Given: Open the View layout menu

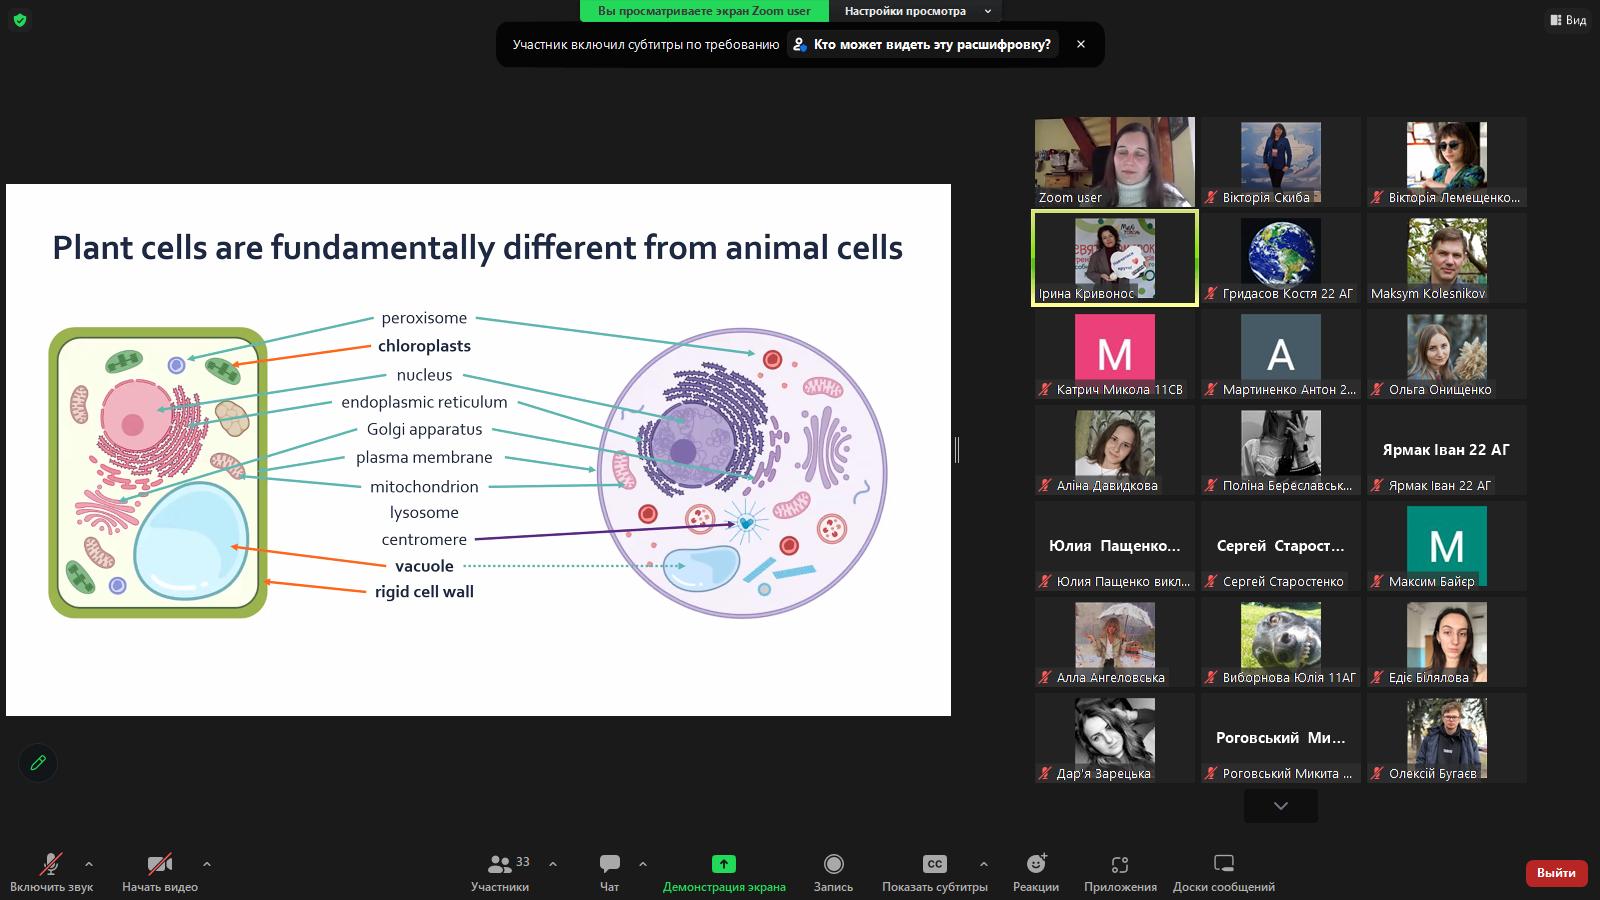Looking at the screenshot, I should click(x=1567, y=20).
